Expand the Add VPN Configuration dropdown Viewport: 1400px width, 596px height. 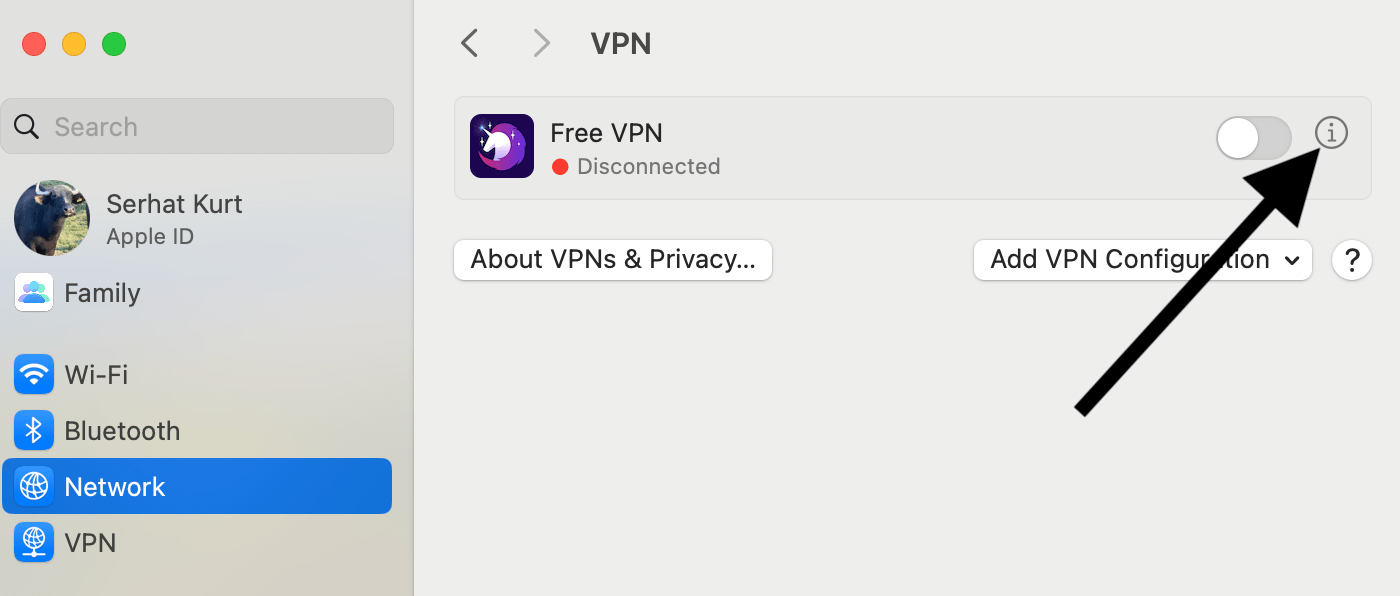(x=1142, y=260)
